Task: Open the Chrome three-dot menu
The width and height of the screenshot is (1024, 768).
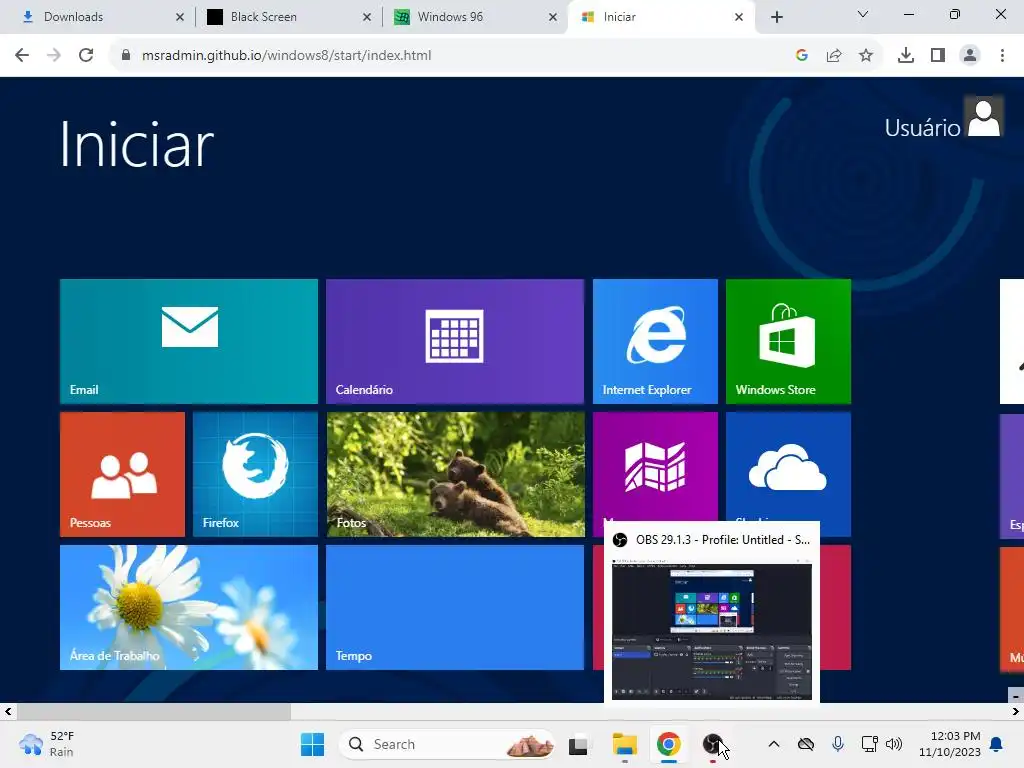Action: click(x=1002, y=55)
